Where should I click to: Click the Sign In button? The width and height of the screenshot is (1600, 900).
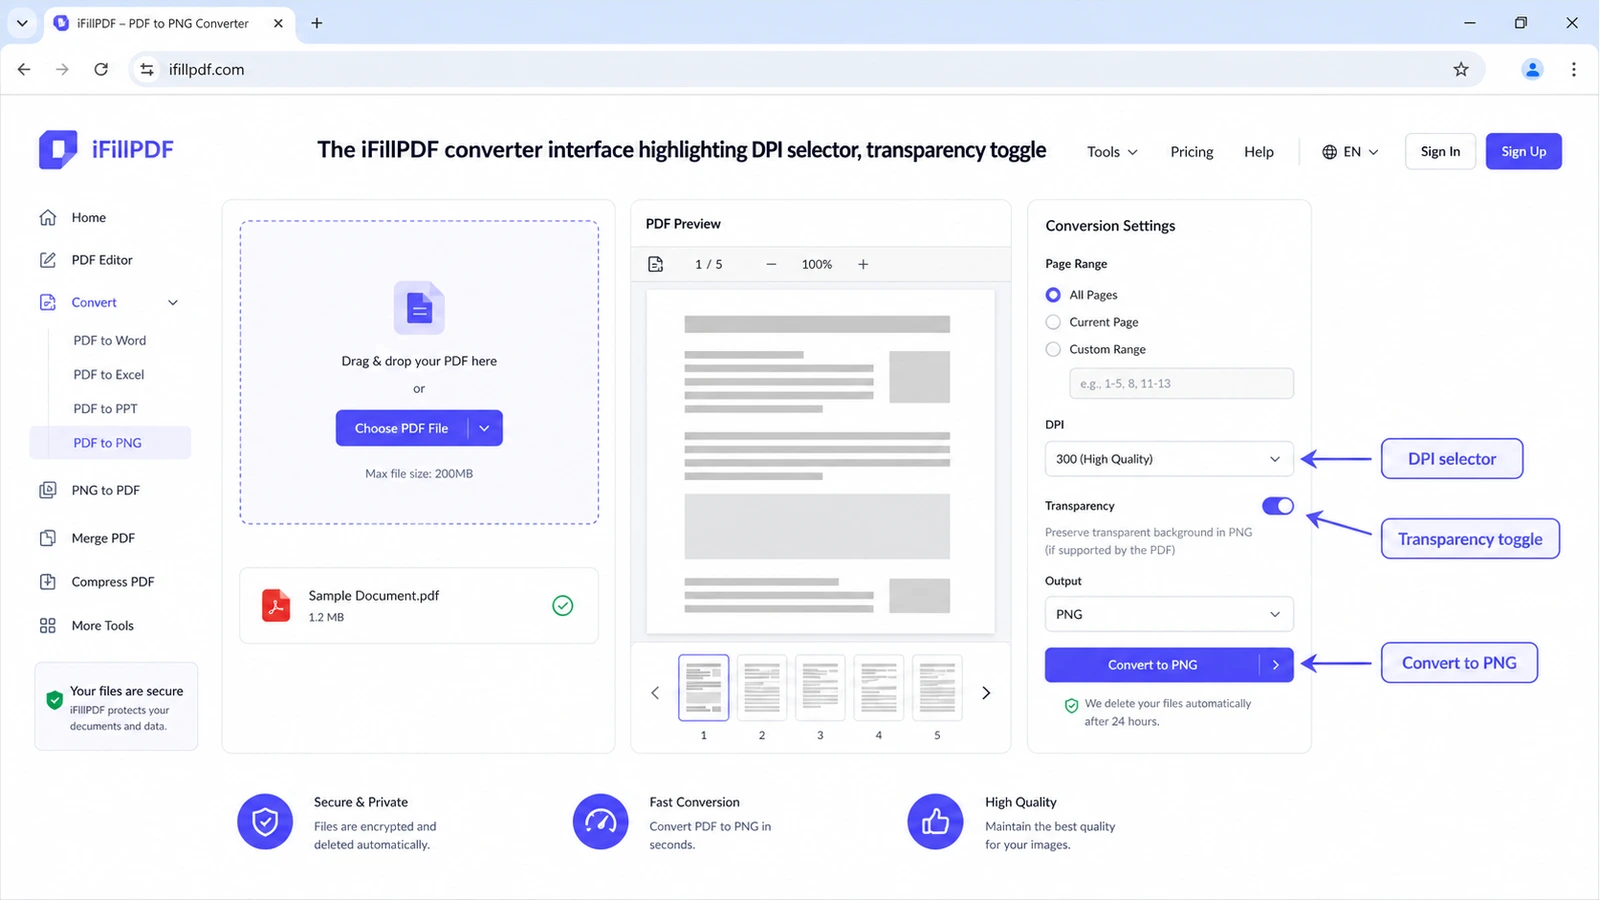pyautogui.click(x=1440, y=152)
